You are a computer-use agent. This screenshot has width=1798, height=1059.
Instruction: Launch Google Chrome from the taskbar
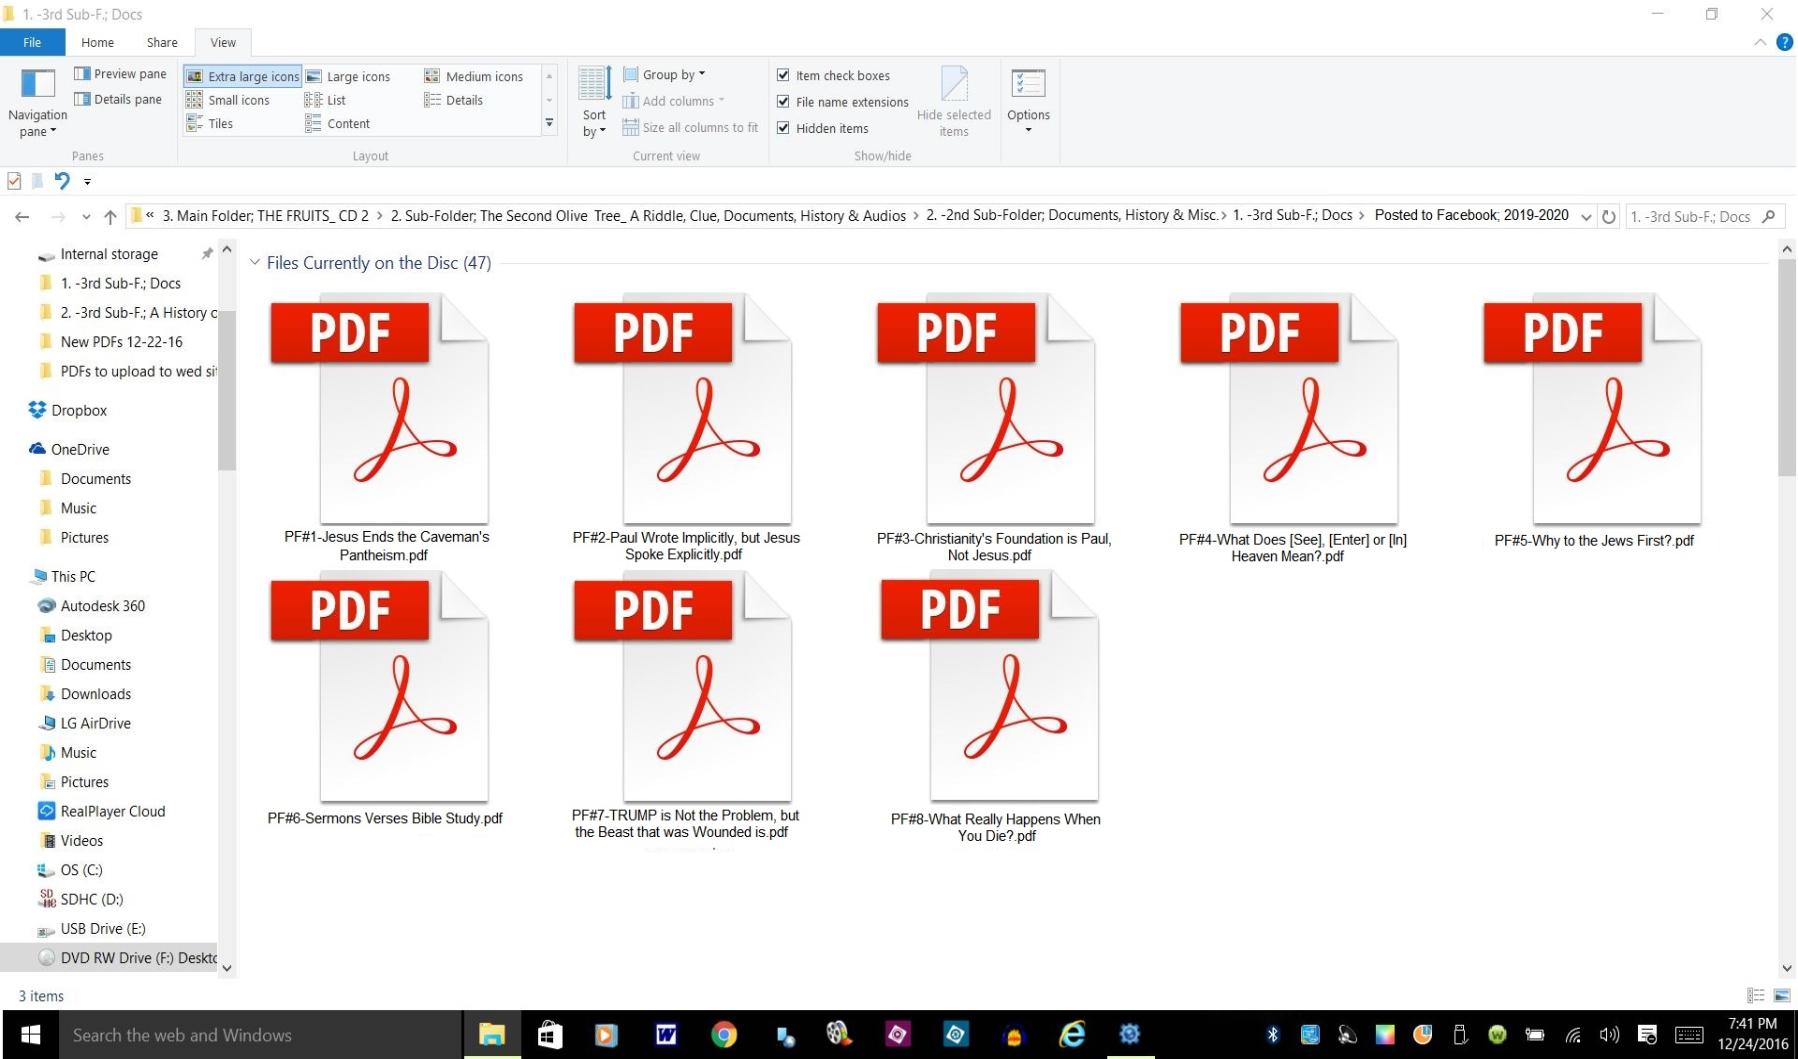724,1035
